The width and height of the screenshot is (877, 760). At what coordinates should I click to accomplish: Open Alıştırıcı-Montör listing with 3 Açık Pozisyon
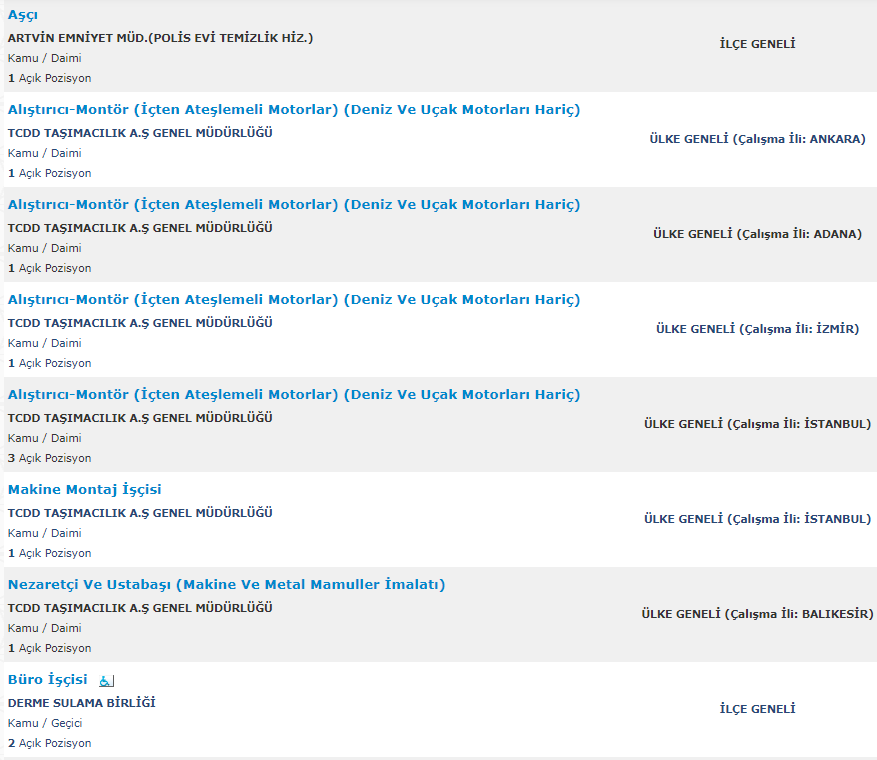pyautogui.click(x=294, y=395)
